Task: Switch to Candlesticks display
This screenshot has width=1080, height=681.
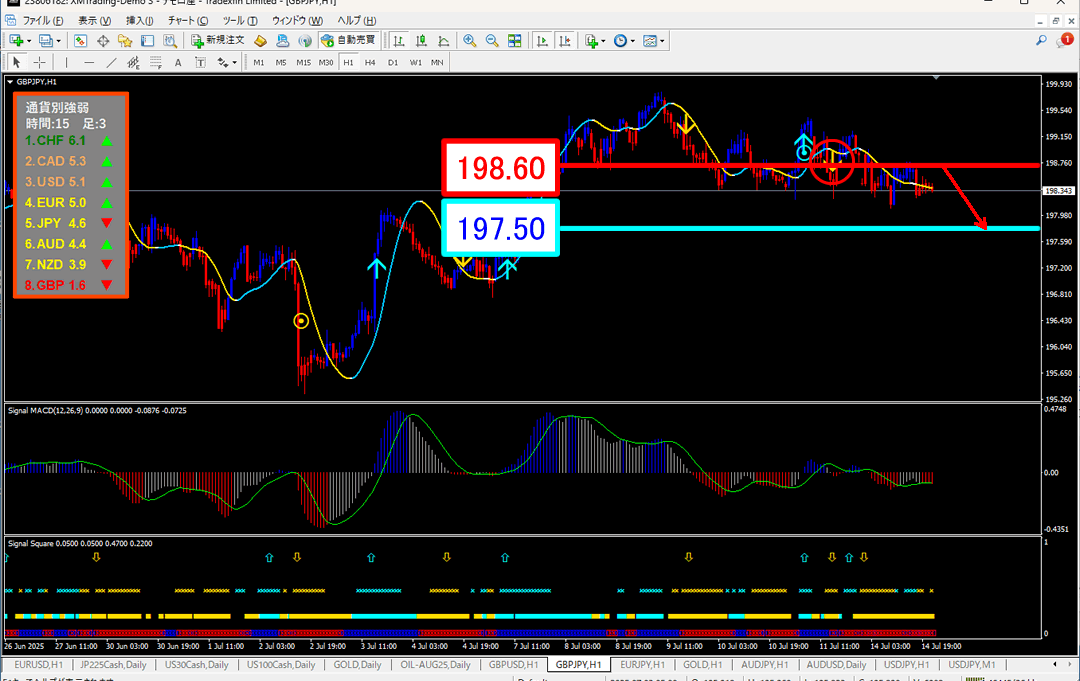Action: (421, 41)
